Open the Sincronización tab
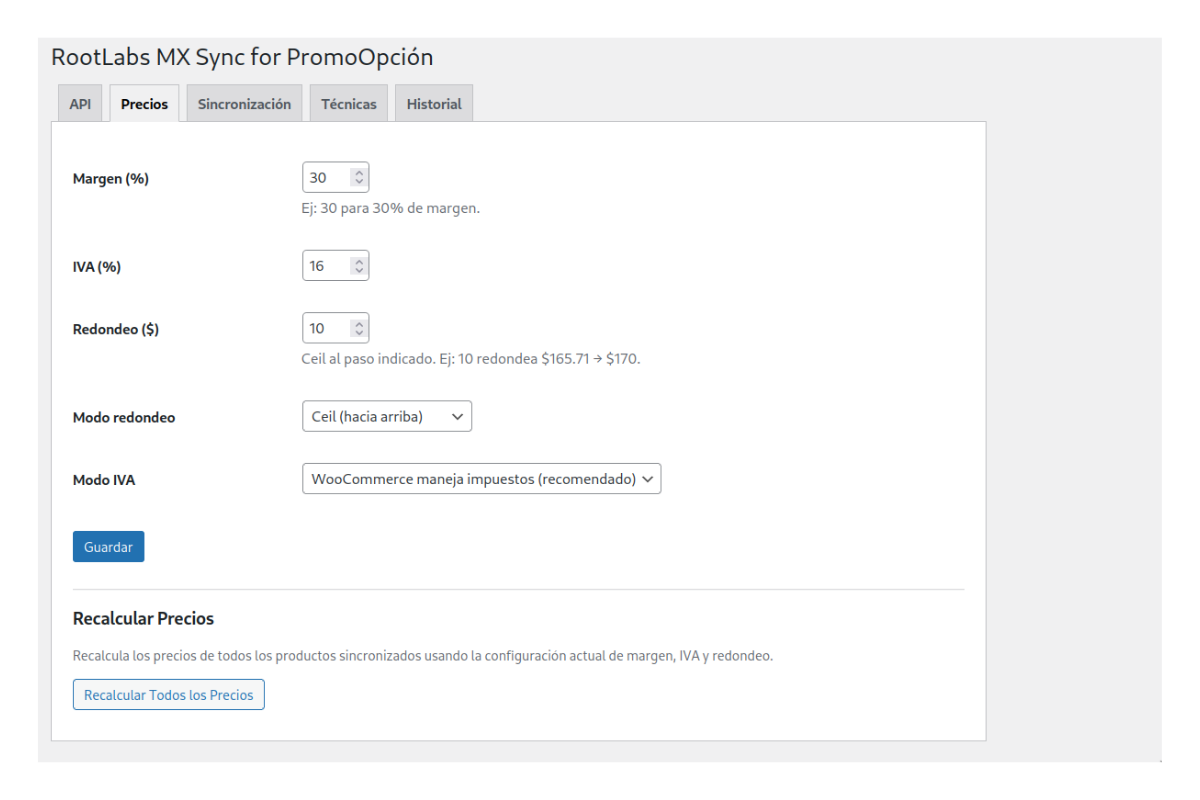The height and width of the screenshot is (800, 1200). click(x=243, y=102)
